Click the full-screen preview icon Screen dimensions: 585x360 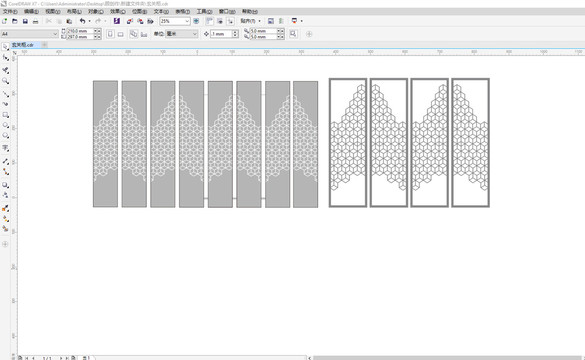pos(196,21)
